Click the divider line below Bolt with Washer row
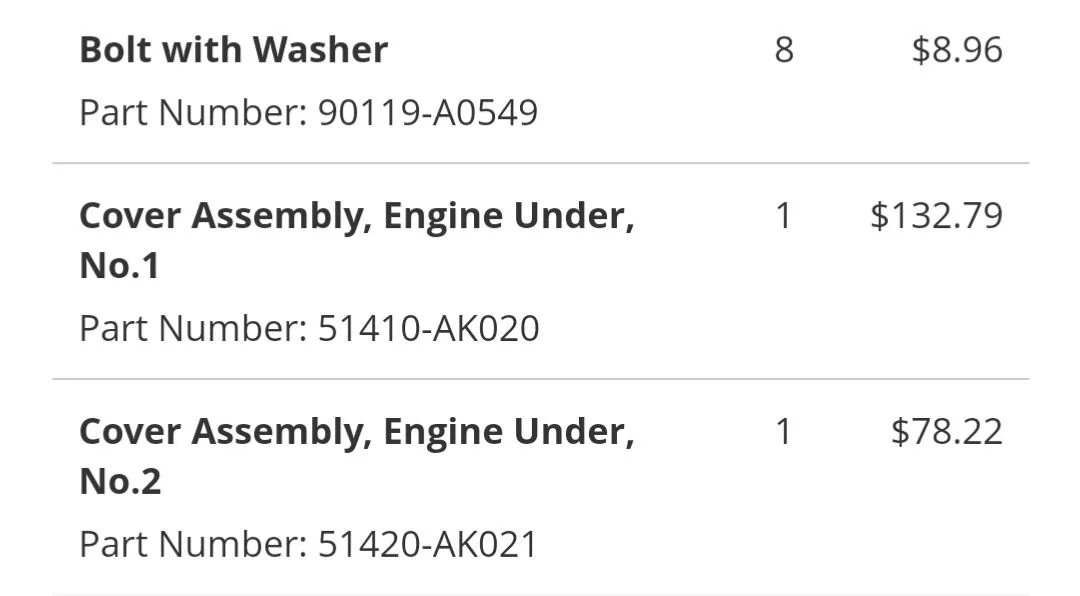 [541, 163]
